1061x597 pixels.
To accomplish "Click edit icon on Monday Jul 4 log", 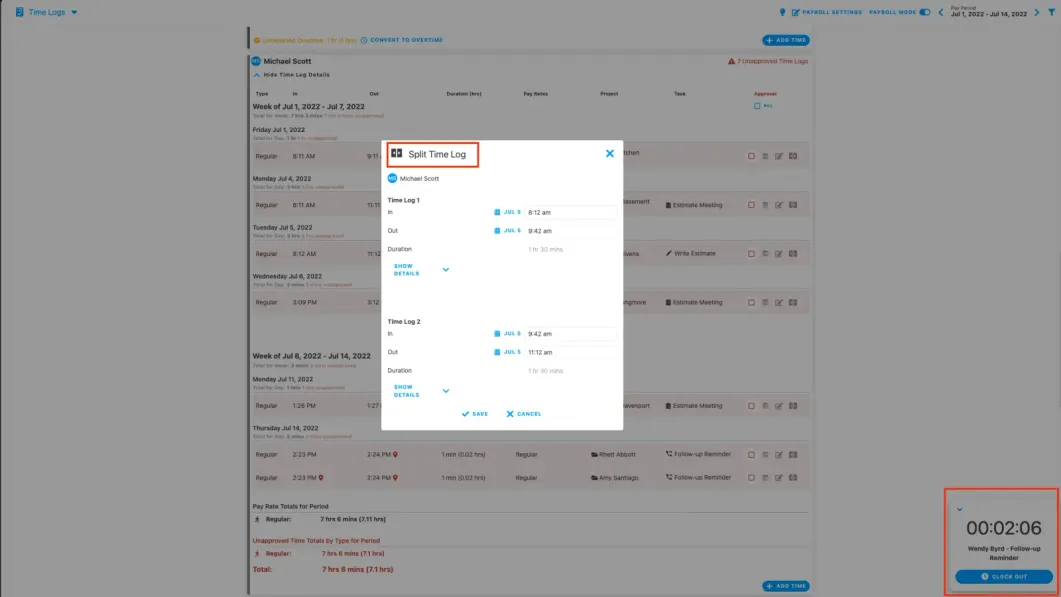I will [x=778, y=205].
